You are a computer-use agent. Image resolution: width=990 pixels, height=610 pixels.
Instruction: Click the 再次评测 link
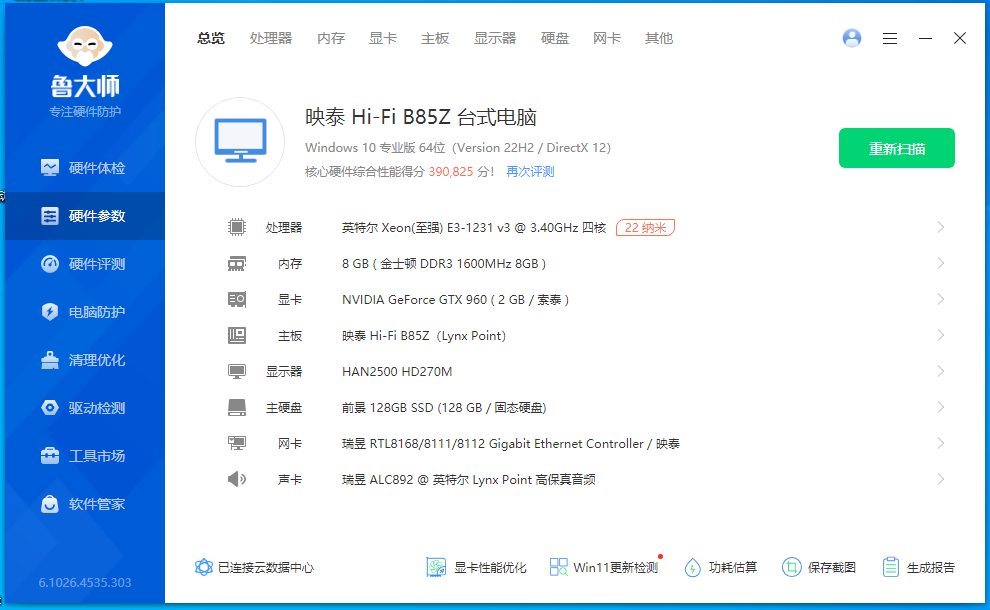(530, 171)
